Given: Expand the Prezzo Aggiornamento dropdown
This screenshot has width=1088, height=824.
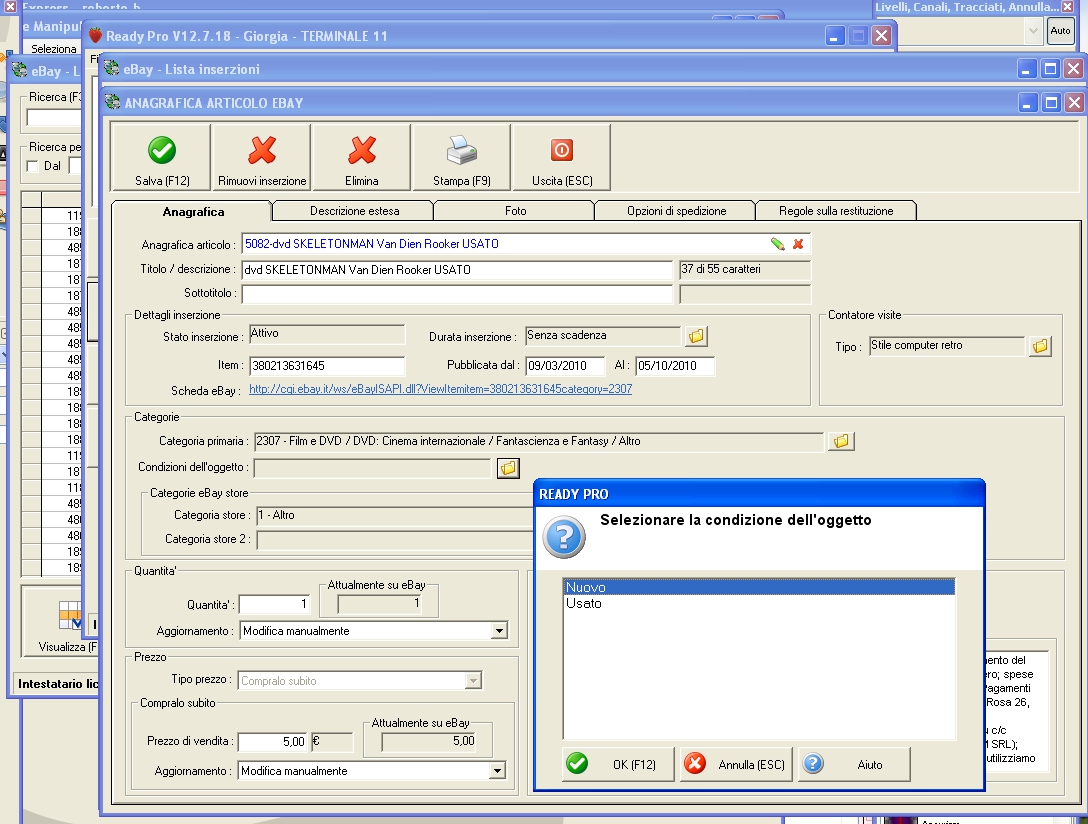Looking at the screenshot, I should (x=497, y=771).
